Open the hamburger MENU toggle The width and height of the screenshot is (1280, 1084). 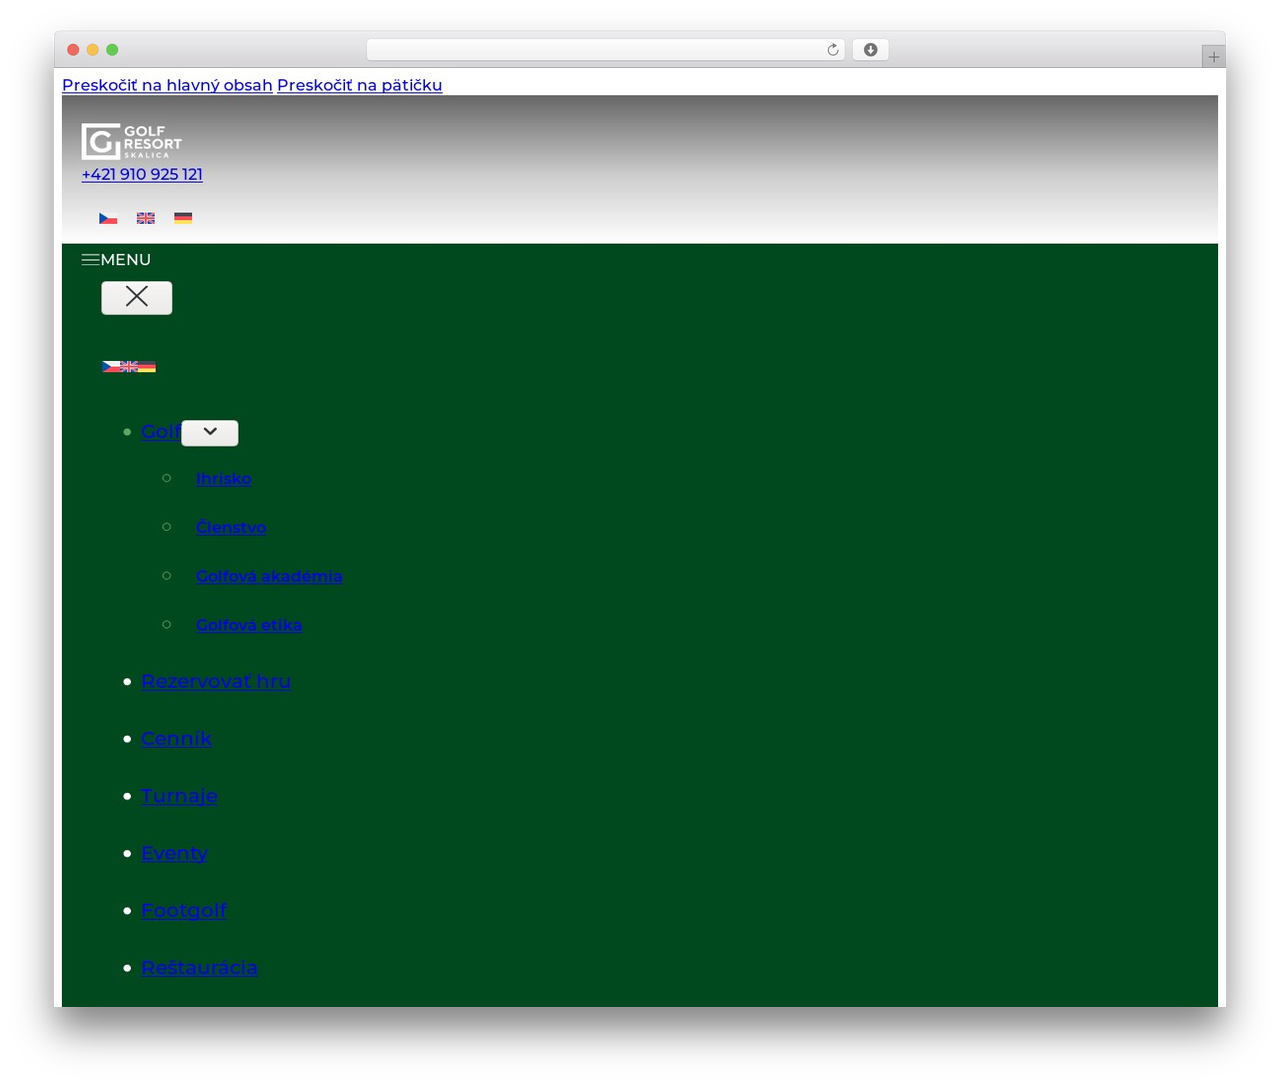pos(116,260)
